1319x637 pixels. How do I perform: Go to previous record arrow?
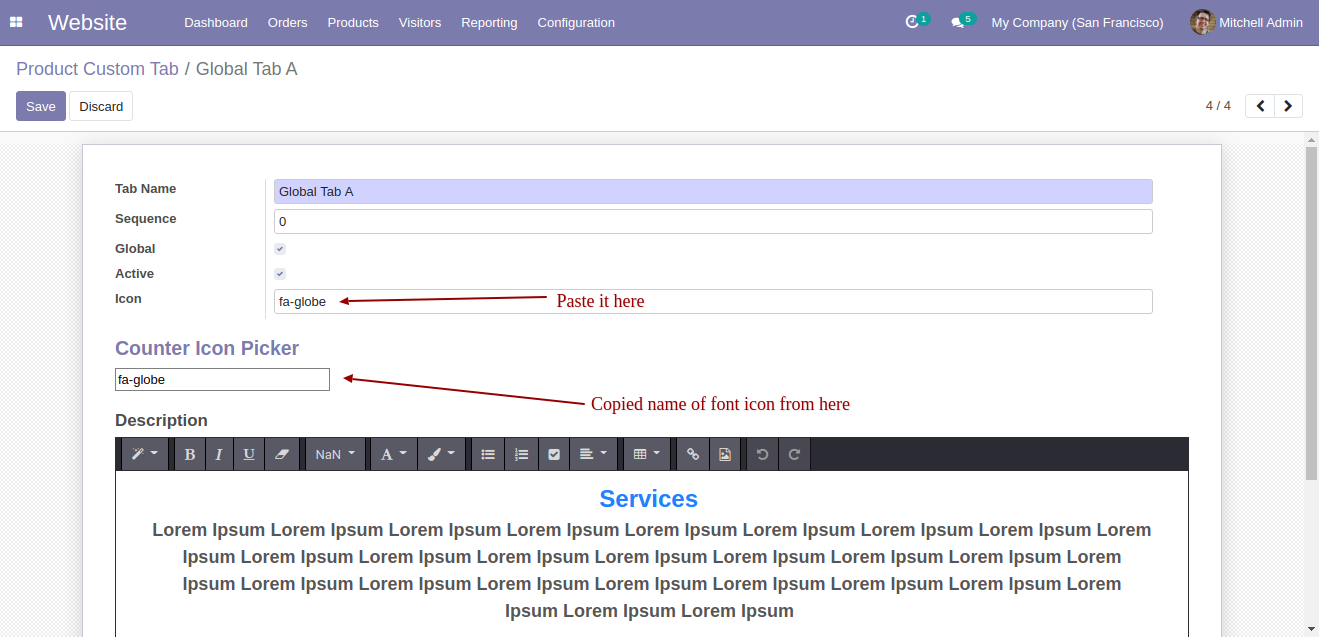pos(1260,106)
